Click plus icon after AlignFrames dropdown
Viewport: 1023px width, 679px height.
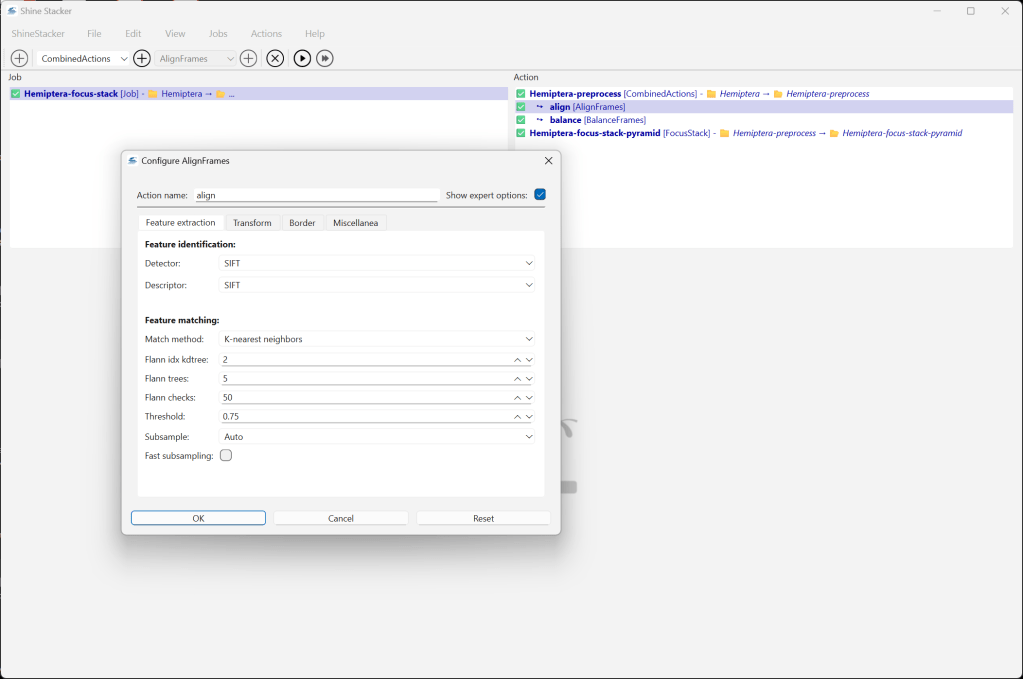point(249,59)
